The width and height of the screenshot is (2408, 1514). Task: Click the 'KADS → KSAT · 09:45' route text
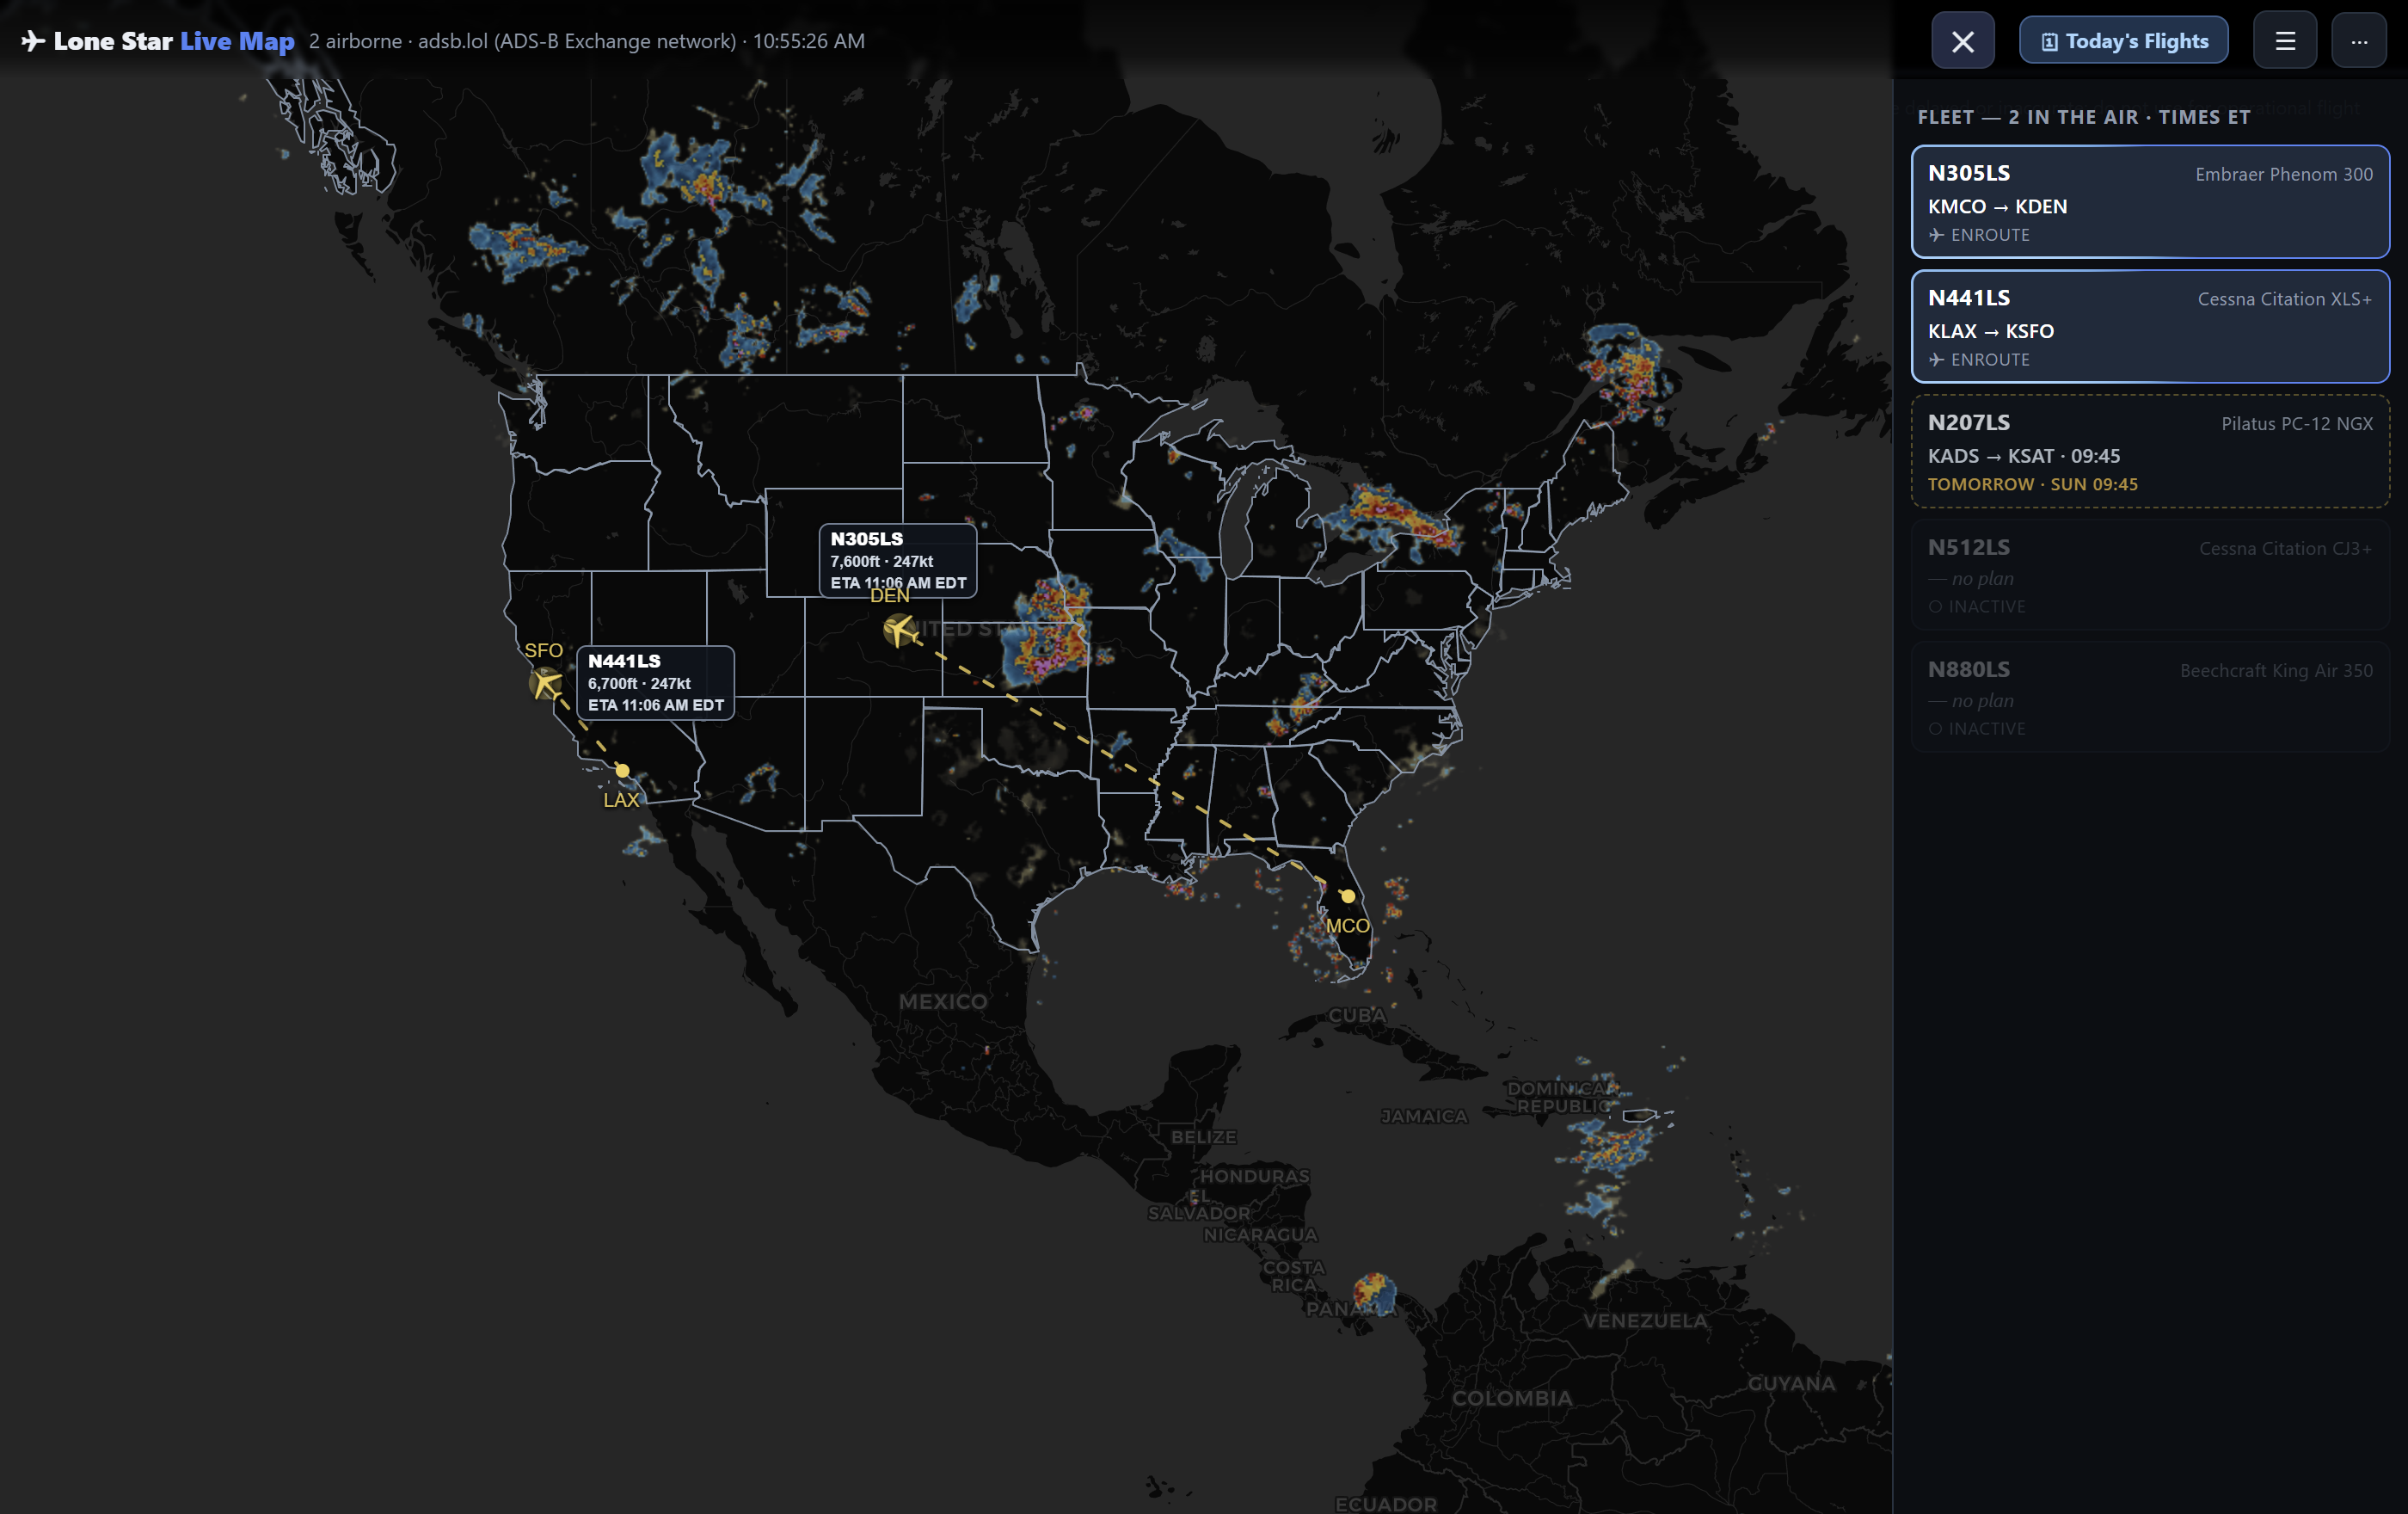point(2023,456)
